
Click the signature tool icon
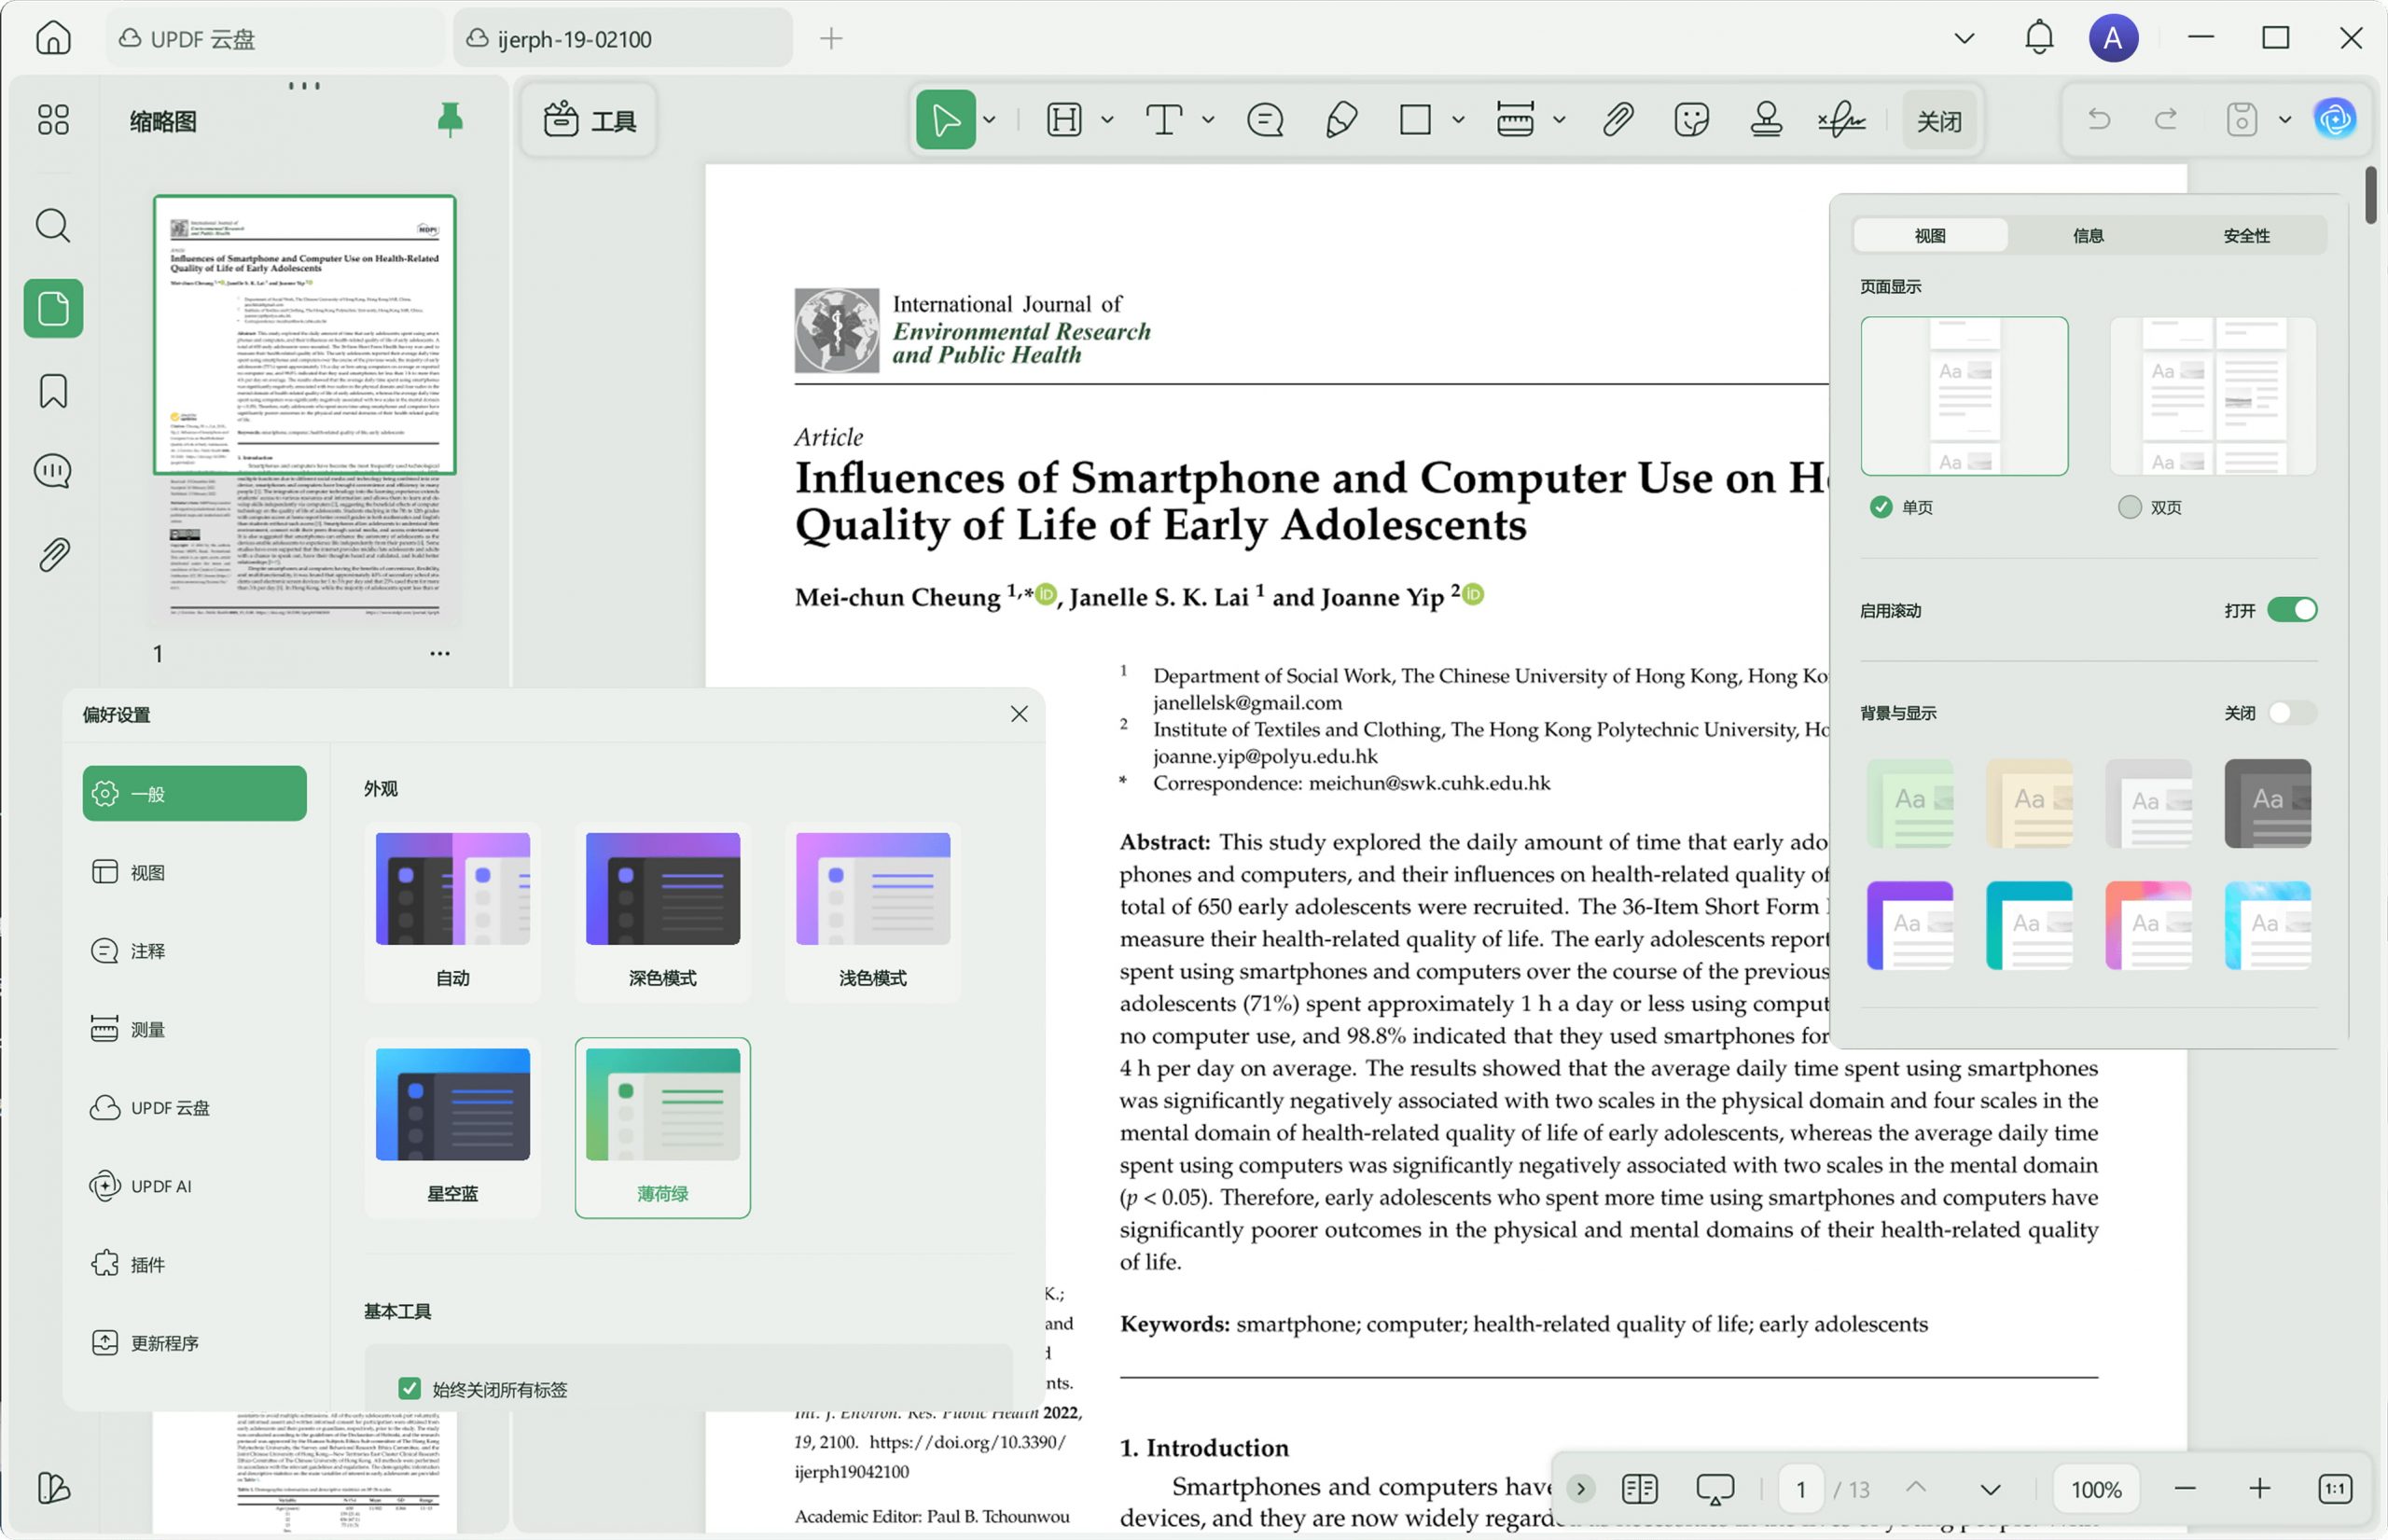pyautogui.click(x=1841, y=120)
